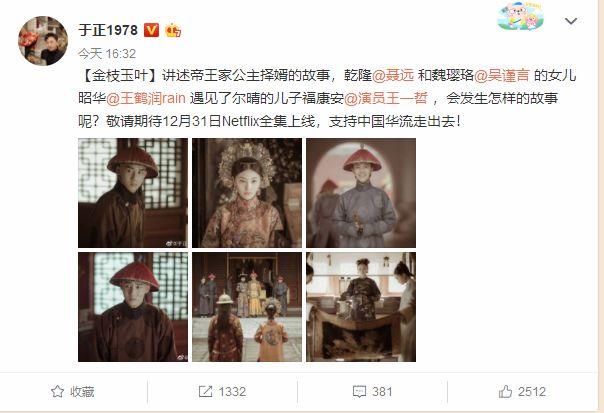Screen dimensions: 604x413
Task: View the courtyard group scene photo
Action: click(x=247, y=307)
